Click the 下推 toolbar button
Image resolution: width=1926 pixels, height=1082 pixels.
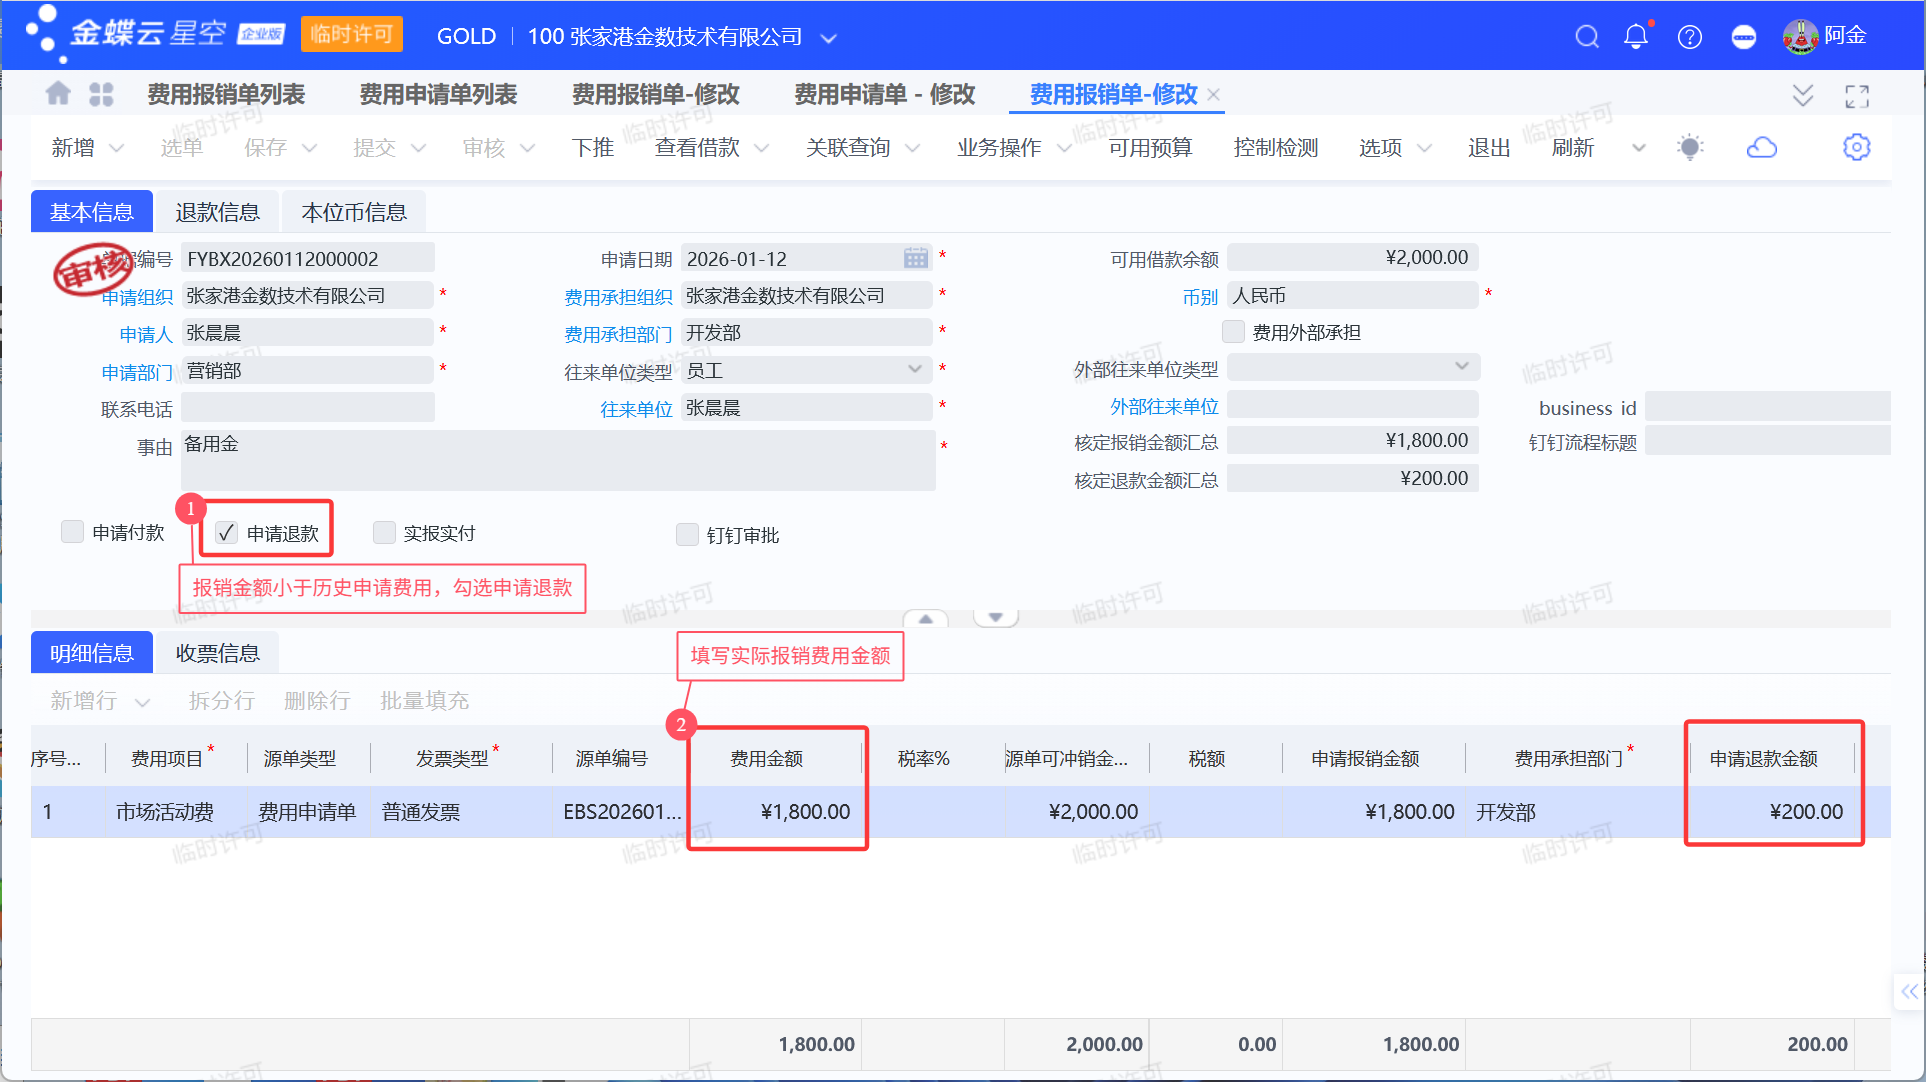(592, 148)
